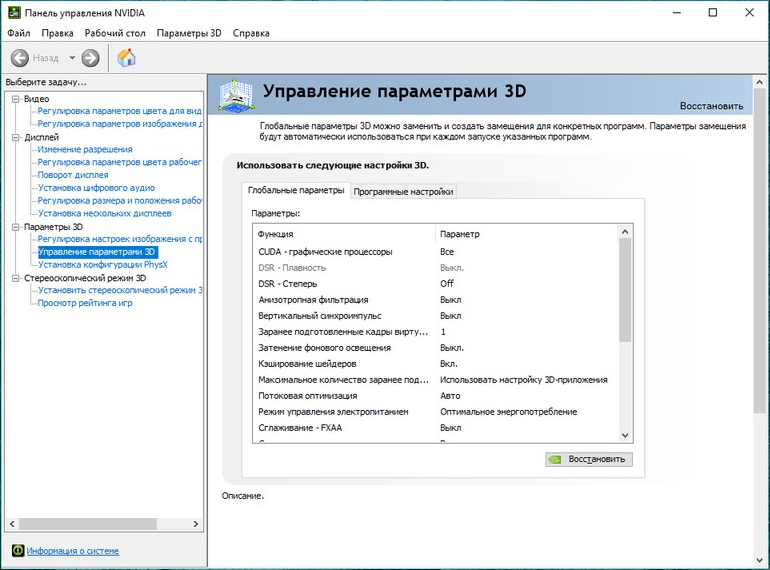Viewport: 770px width, 570px height.
Task: Select the Потоковая оптимизация row
Action: (x=435, y=396)
